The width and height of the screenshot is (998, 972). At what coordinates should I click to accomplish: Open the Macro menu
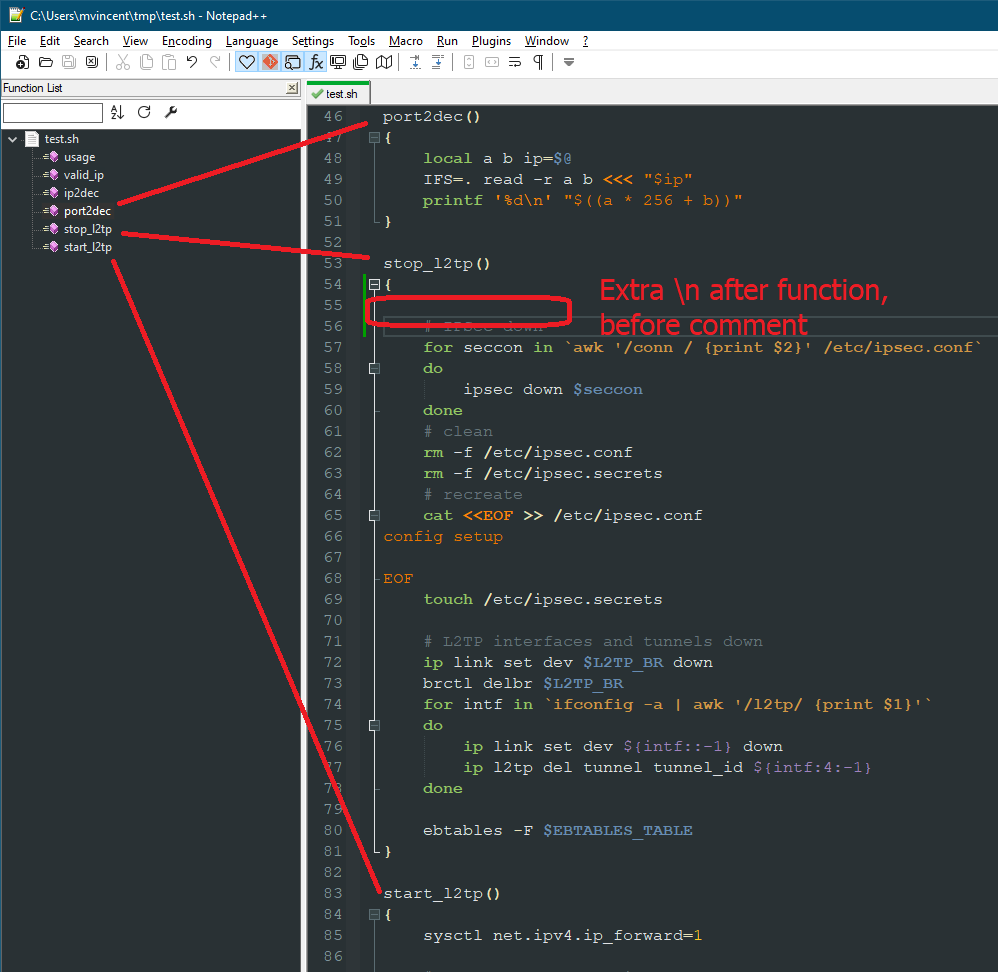click(x=405, y=41)
